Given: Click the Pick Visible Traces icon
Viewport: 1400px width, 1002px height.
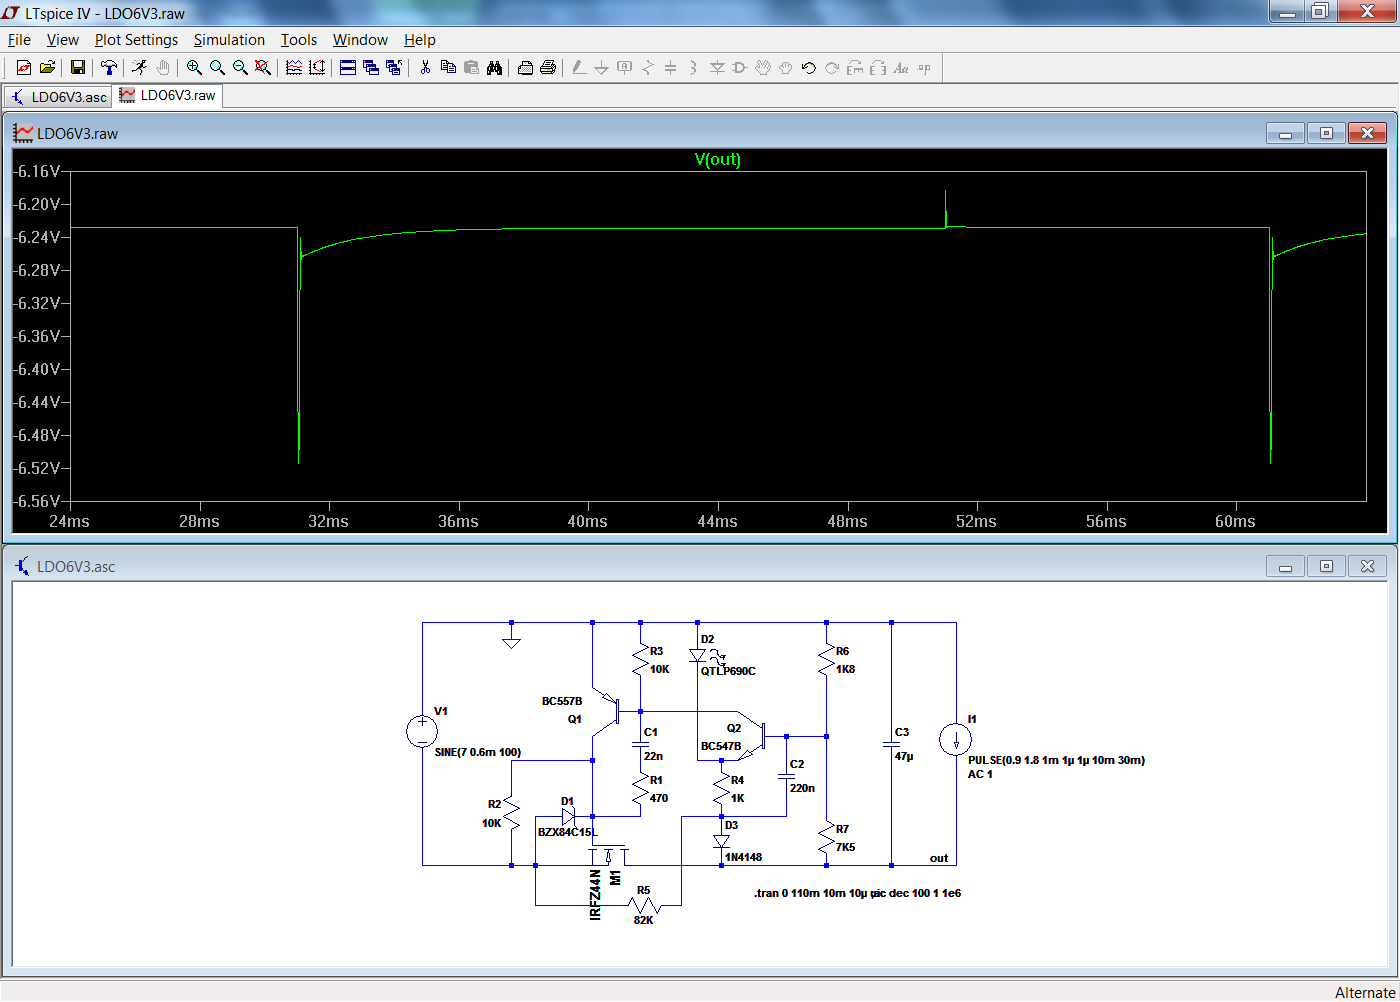Looking at the screenshot, I should click(294, 68).
